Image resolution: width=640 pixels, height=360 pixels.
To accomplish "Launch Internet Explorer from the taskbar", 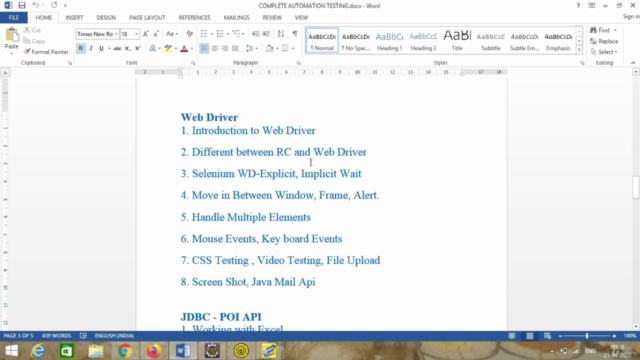I will 38,351.
